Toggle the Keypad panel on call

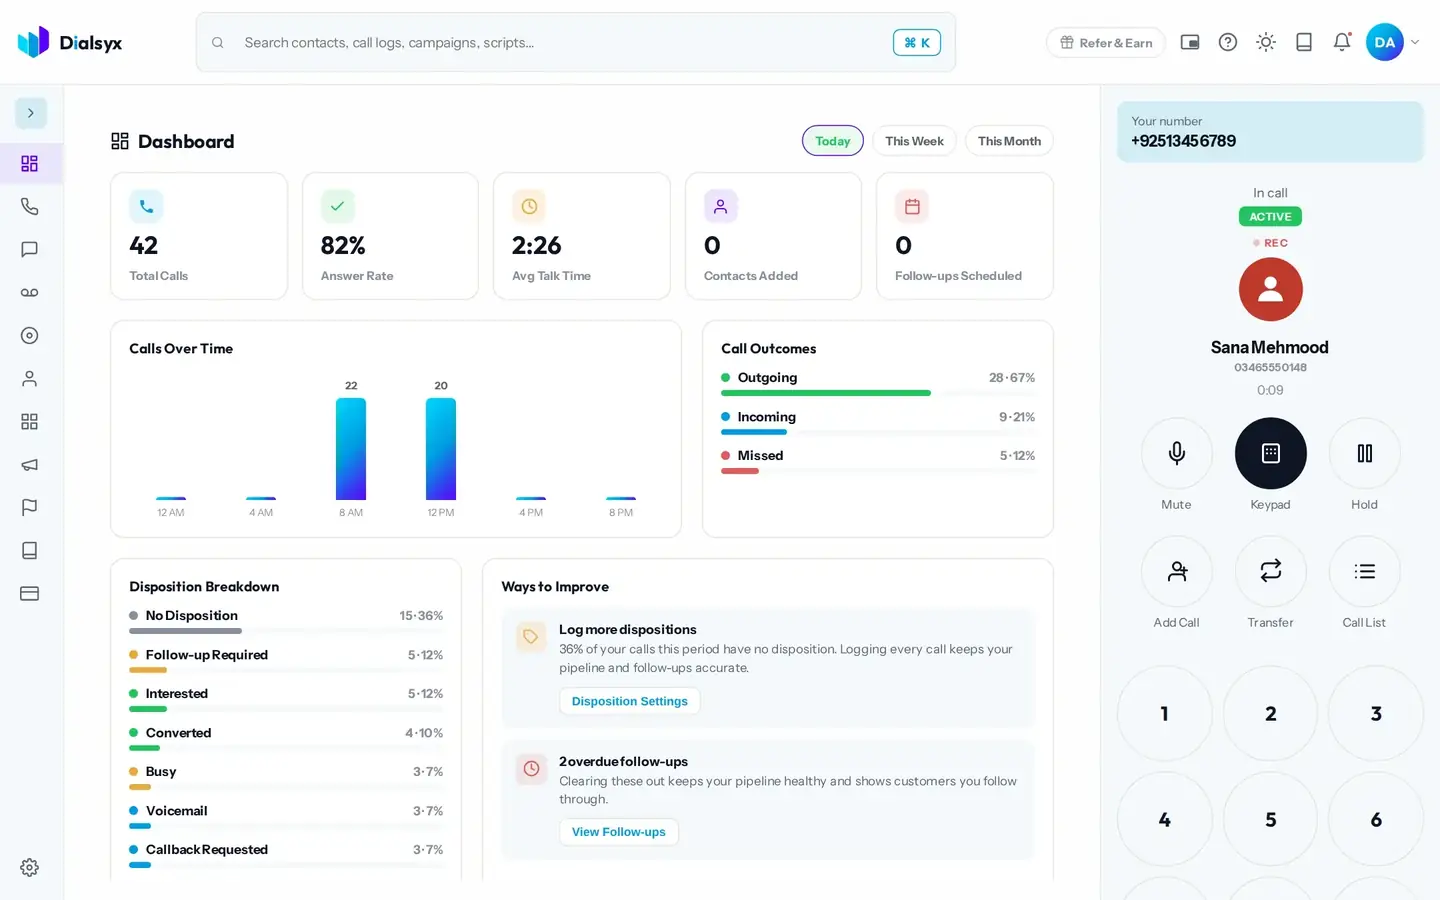coord(1271,453)
